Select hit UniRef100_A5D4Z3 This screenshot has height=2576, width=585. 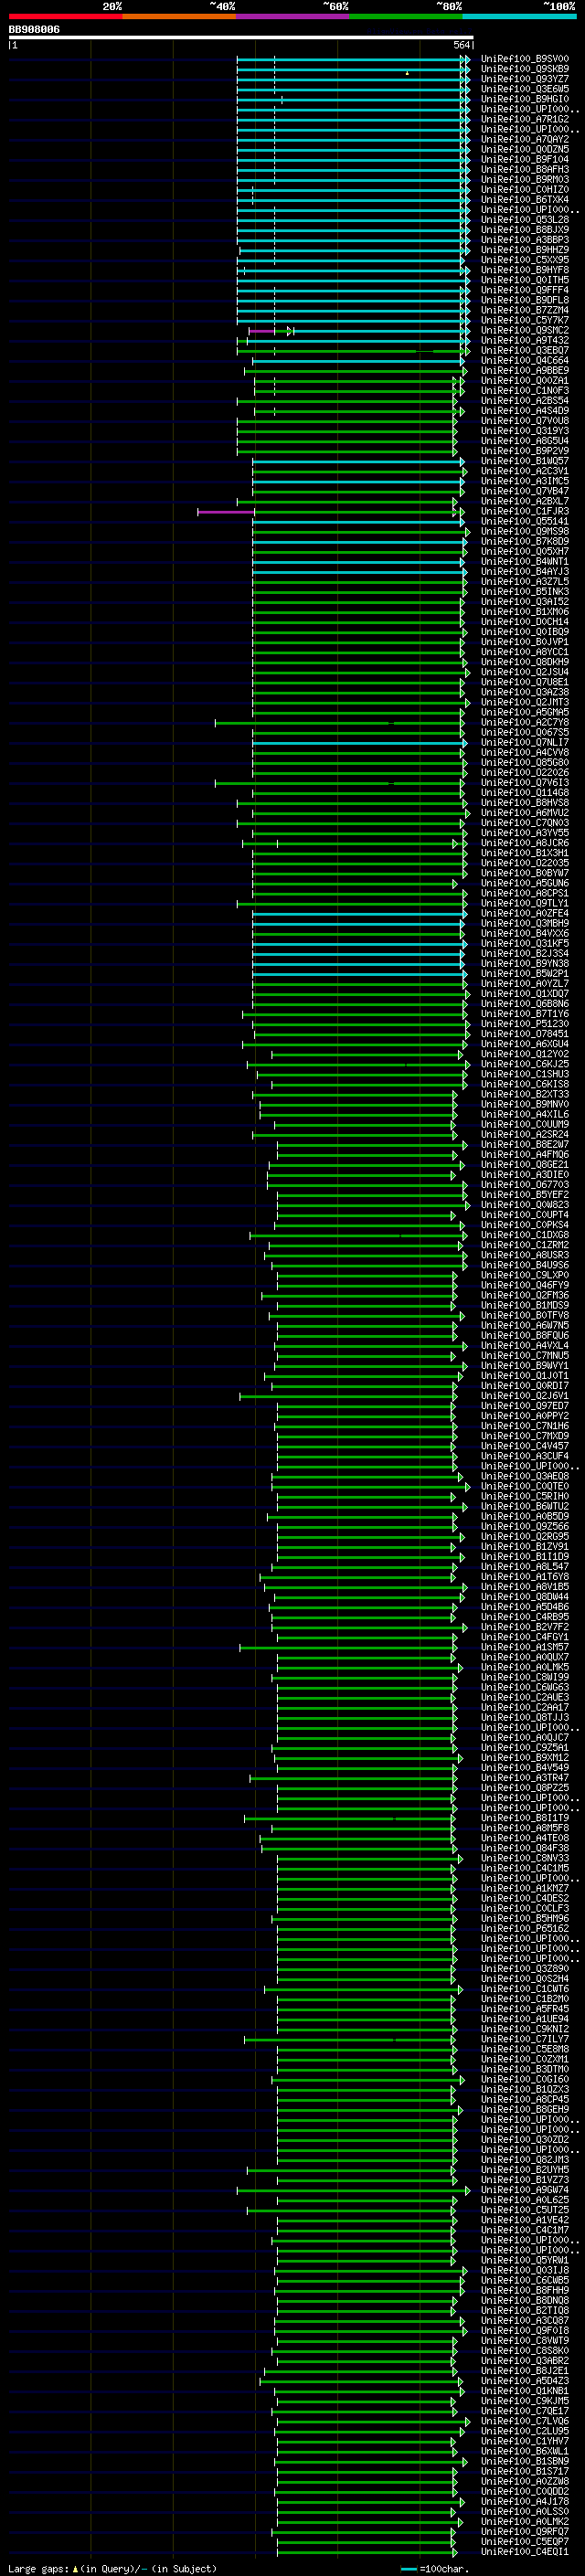[524, 2381]
